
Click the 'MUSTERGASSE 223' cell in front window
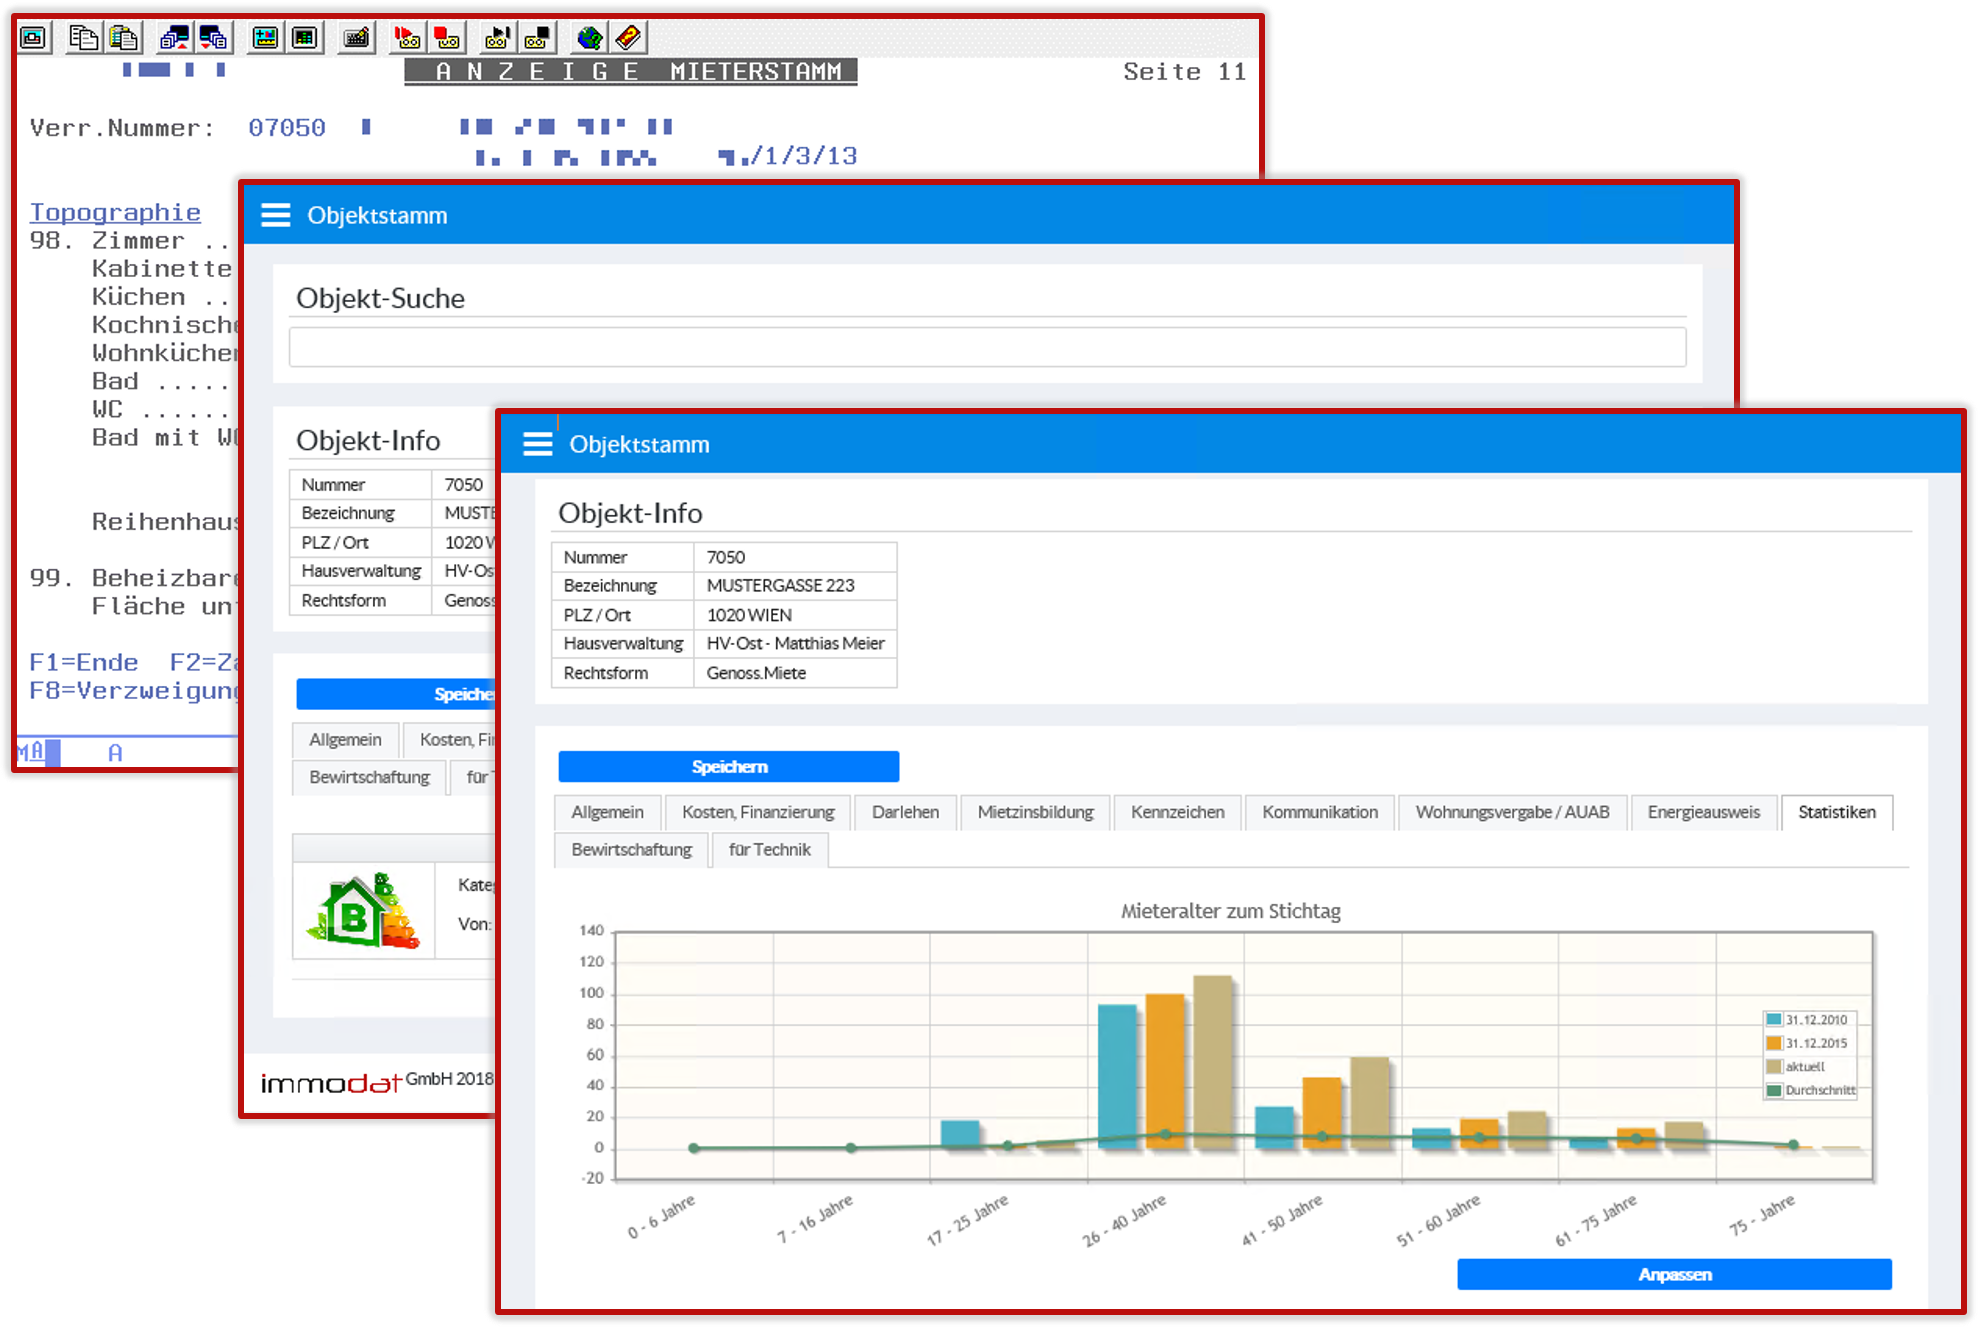point(795,585)
